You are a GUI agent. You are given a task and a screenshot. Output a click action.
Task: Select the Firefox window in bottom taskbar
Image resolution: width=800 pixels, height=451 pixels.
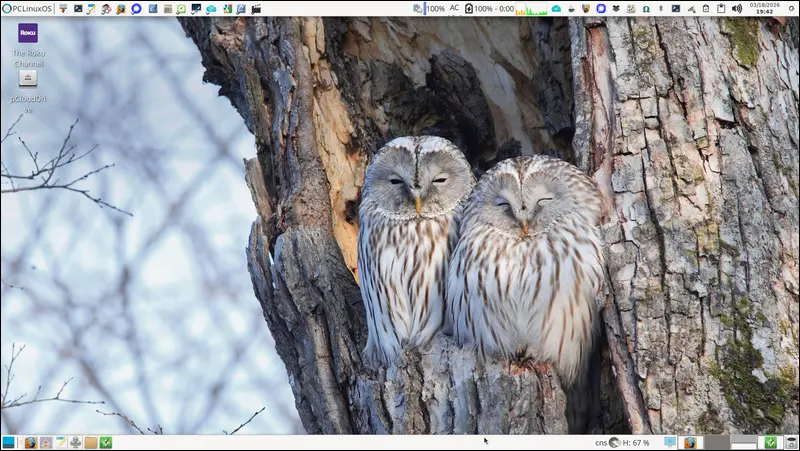point(690,442)
